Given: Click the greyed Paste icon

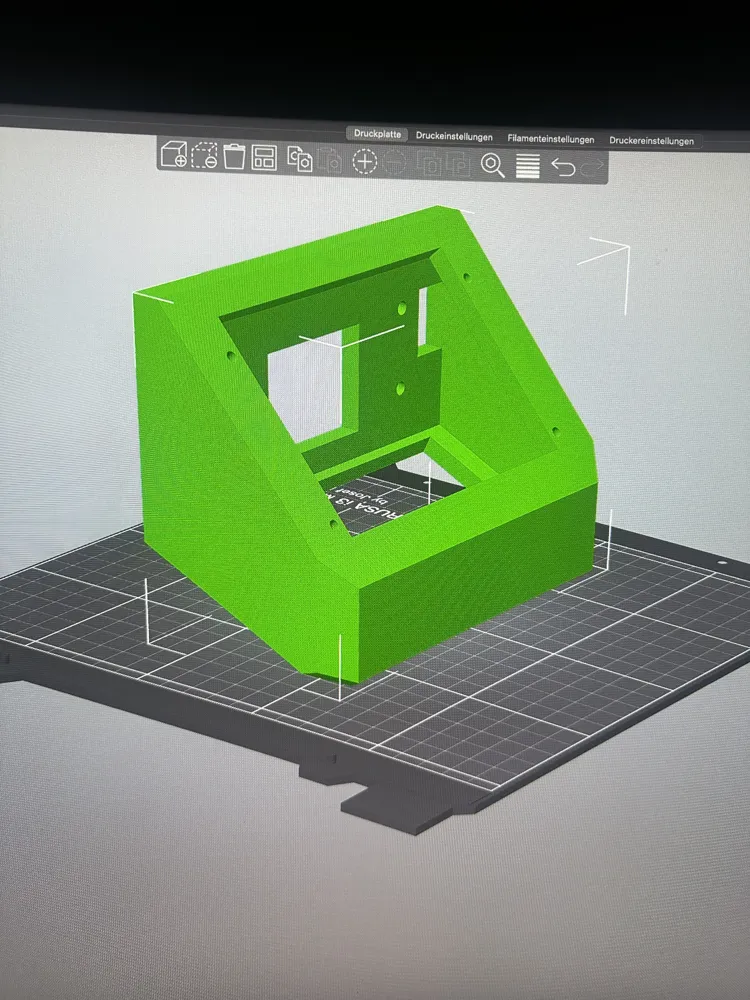Looking at the screenshot, I should (330, 159).
